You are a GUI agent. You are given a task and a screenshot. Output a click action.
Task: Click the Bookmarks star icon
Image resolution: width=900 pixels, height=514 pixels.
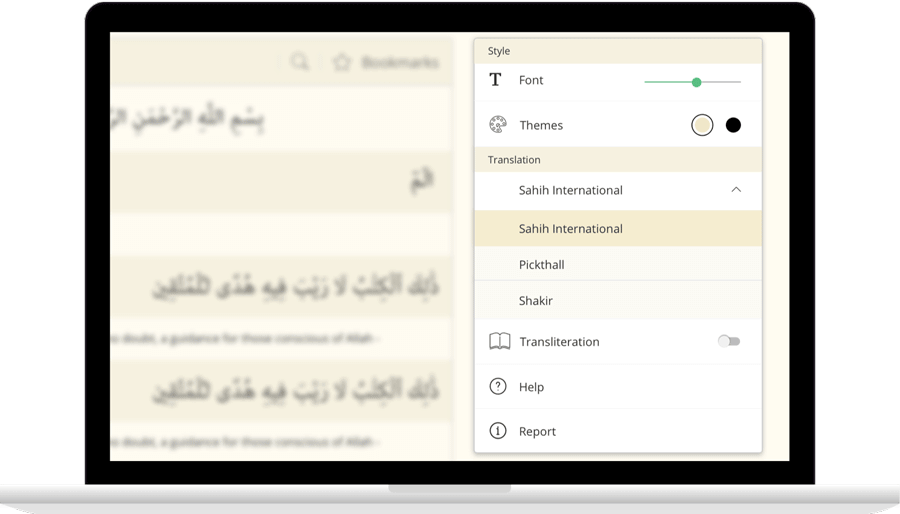pos(342,62)
